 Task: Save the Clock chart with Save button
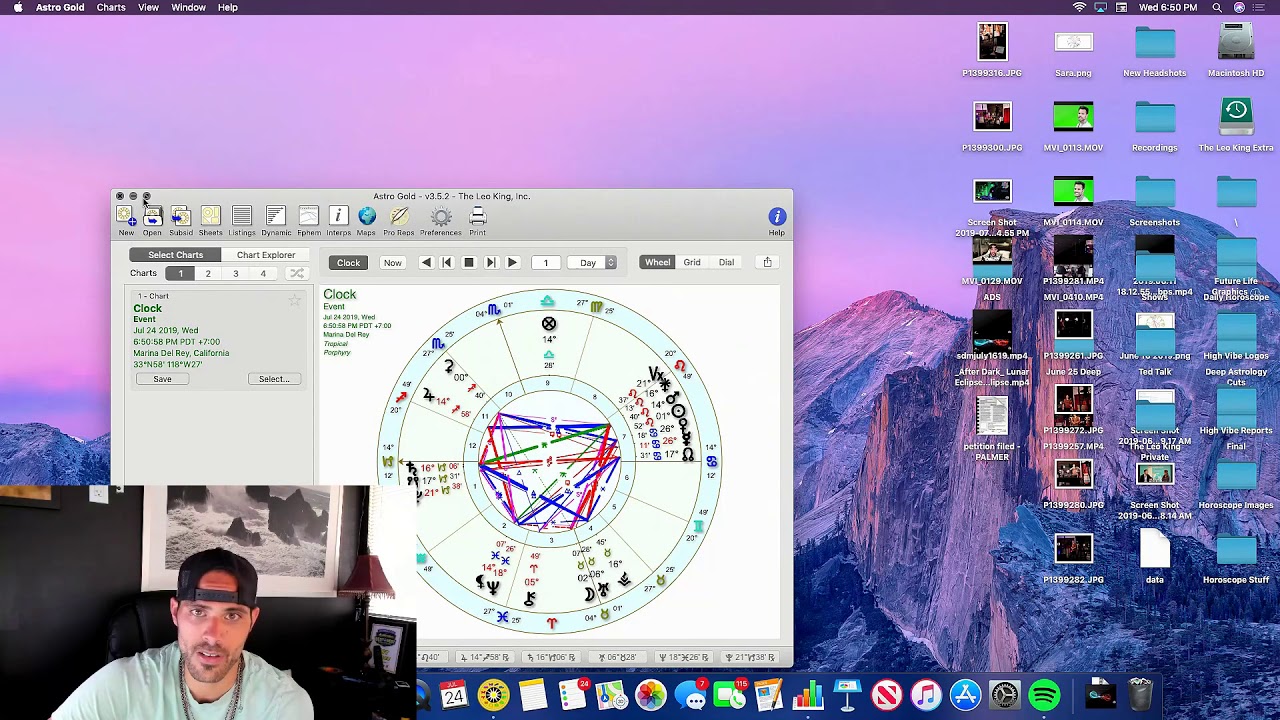(162, 379)
